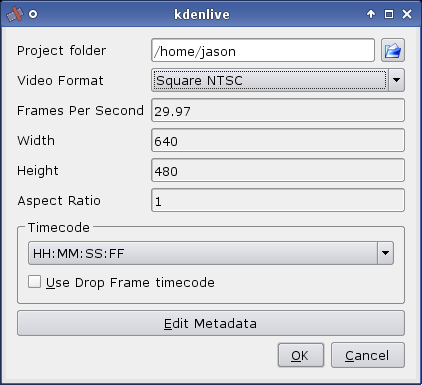This screenshot has height=385, width=422.
Task: Enable Use Drop Frame timecode checkbox
Action: point(35,282)
